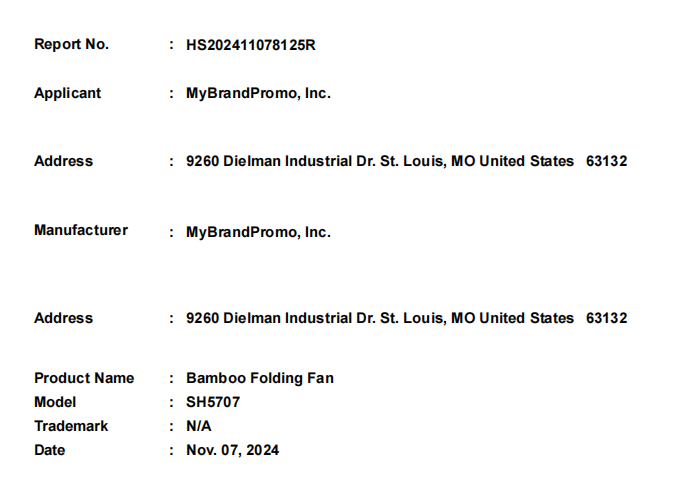
Task: Click the MyBrandPromo, Inc. value beside Applicant
Action: pos(258,93)
